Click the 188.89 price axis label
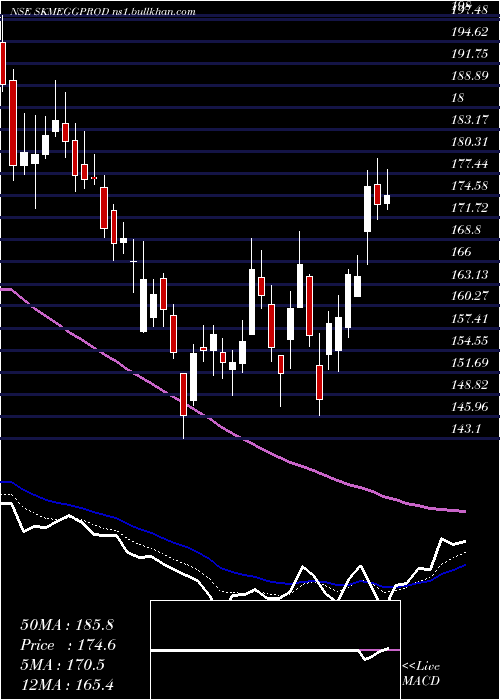 (x=470, y=75)
